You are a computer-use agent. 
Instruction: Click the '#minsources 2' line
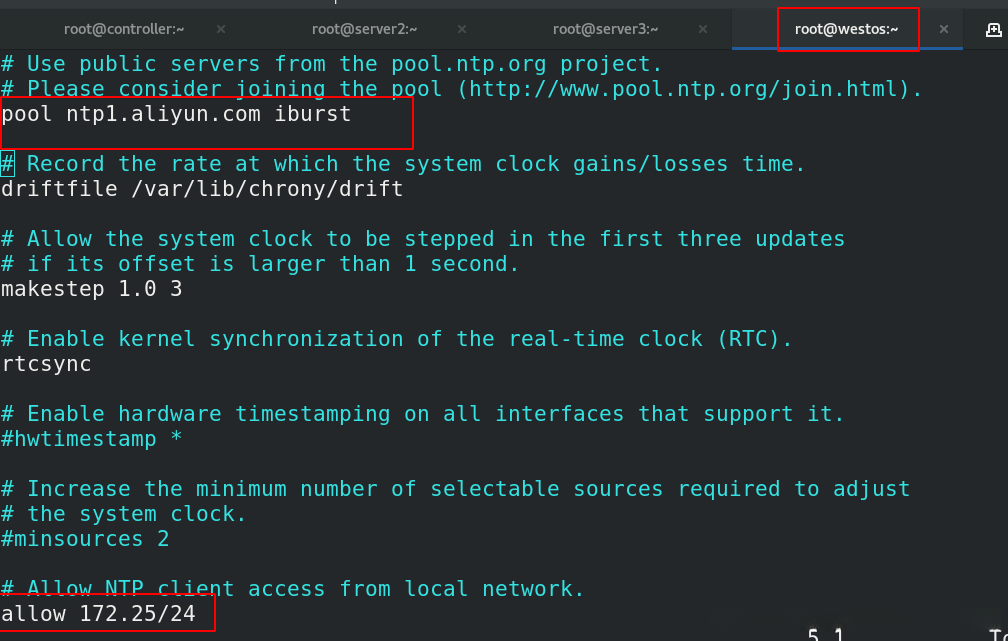click(86, 539)
